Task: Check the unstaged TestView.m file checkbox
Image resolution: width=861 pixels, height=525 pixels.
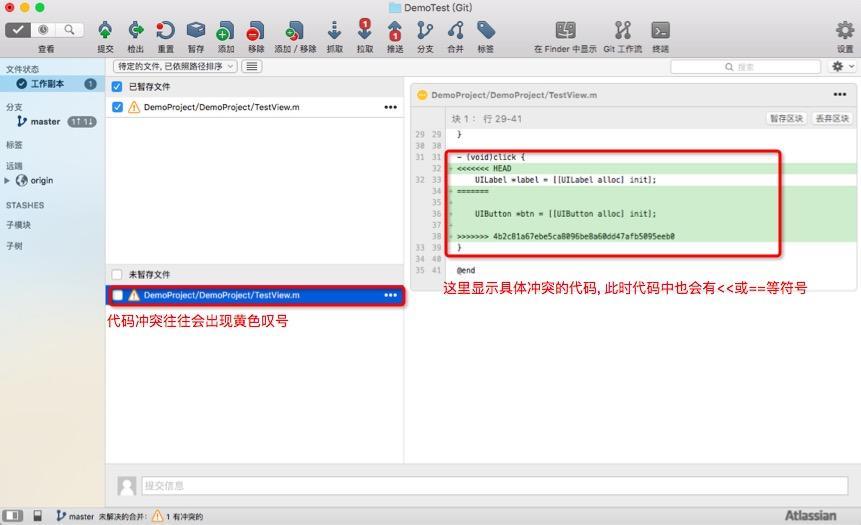Action: (118, 295)
